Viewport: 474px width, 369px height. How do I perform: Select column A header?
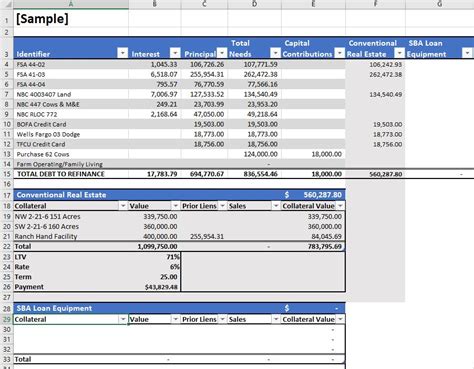(x=71, y=4)
